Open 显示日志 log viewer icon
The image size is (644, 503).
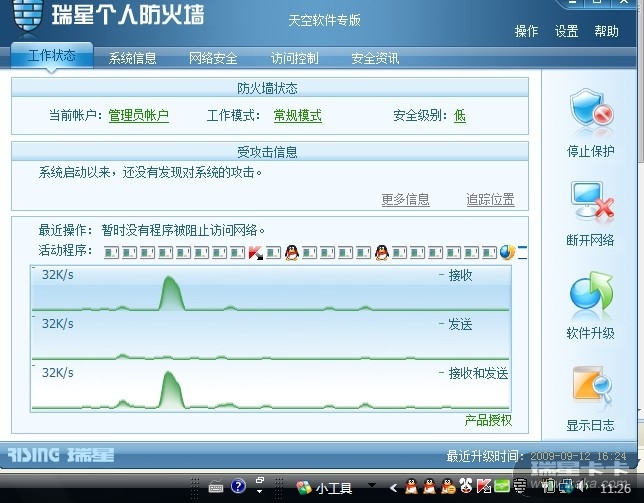592,384
